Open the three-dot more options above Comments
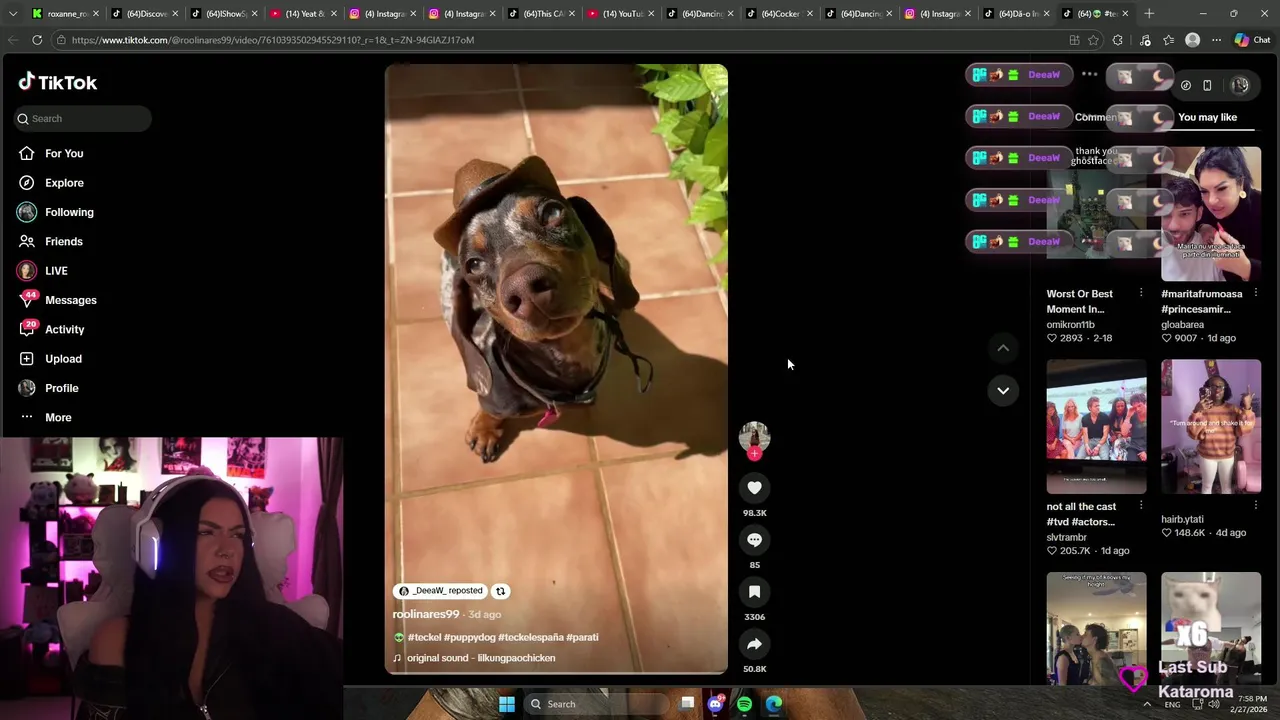Viewport: 1280px width, 720px height. pyautogui.click(x=1089, y=74)
